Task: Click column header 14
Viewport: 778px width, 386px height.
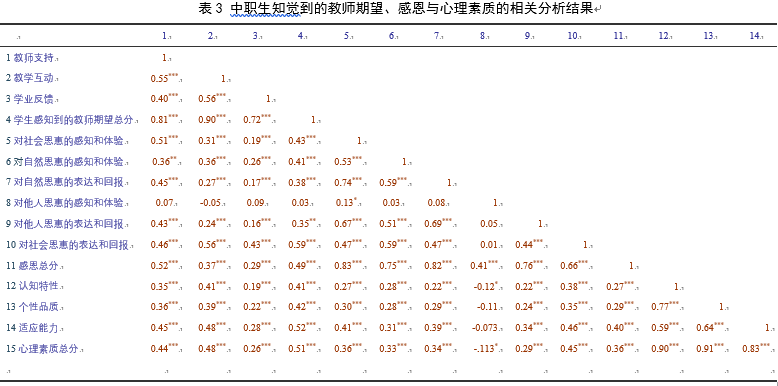Action: click(754, 36)
